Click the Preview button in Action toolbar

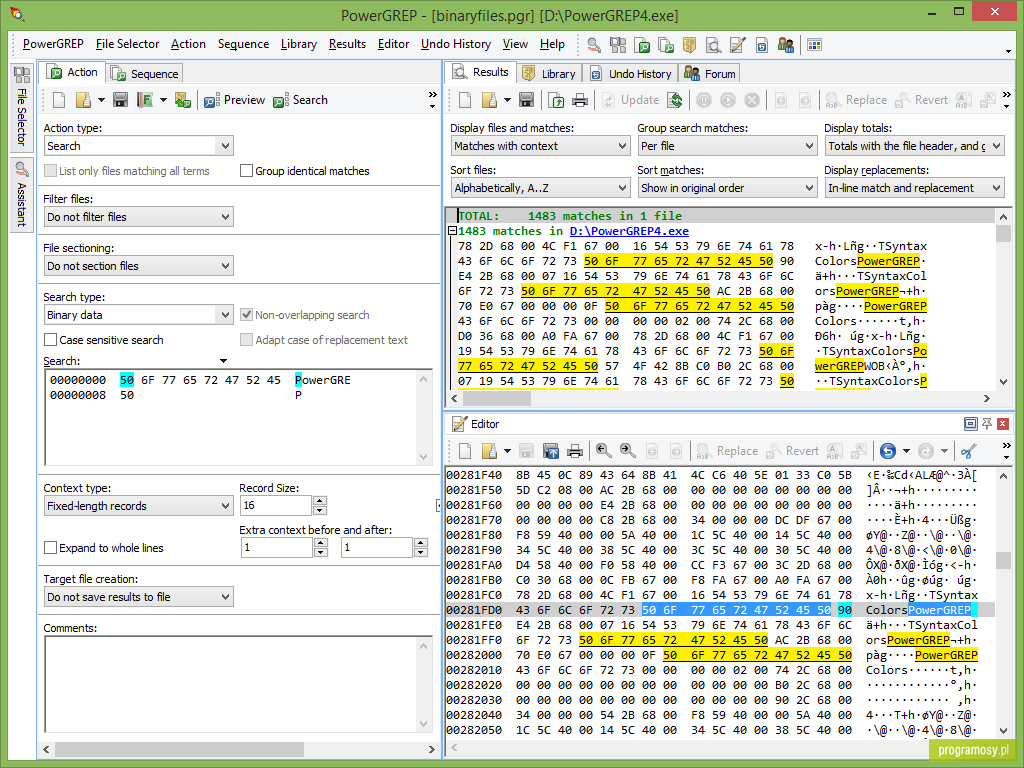234,100
